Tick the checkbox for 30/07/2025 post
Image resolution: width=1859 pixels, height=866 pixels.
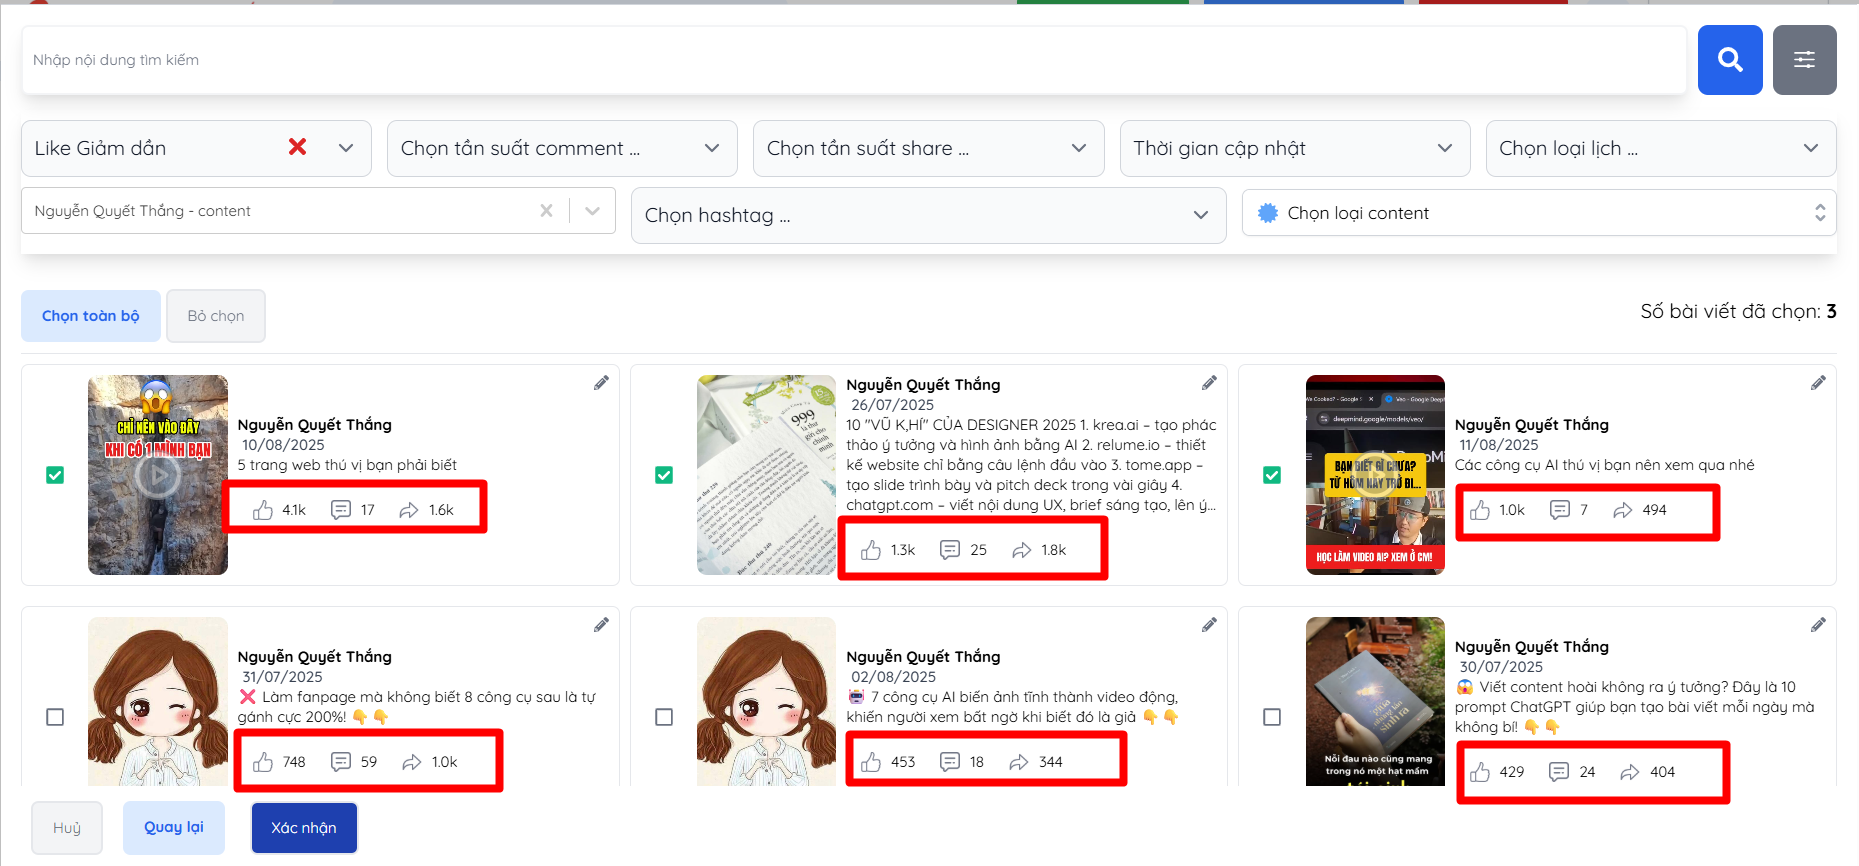click(x=1272, y=717)
